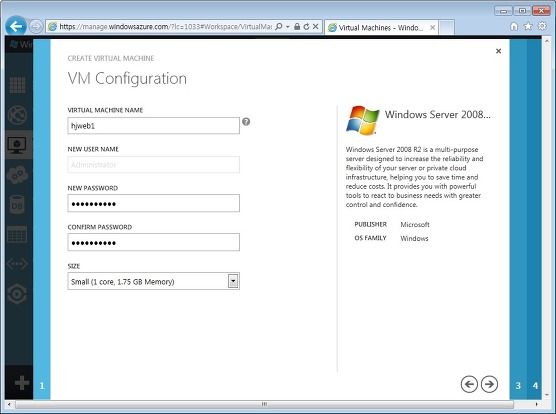Click the browser Forward arrow button

[x=35, y=27]
